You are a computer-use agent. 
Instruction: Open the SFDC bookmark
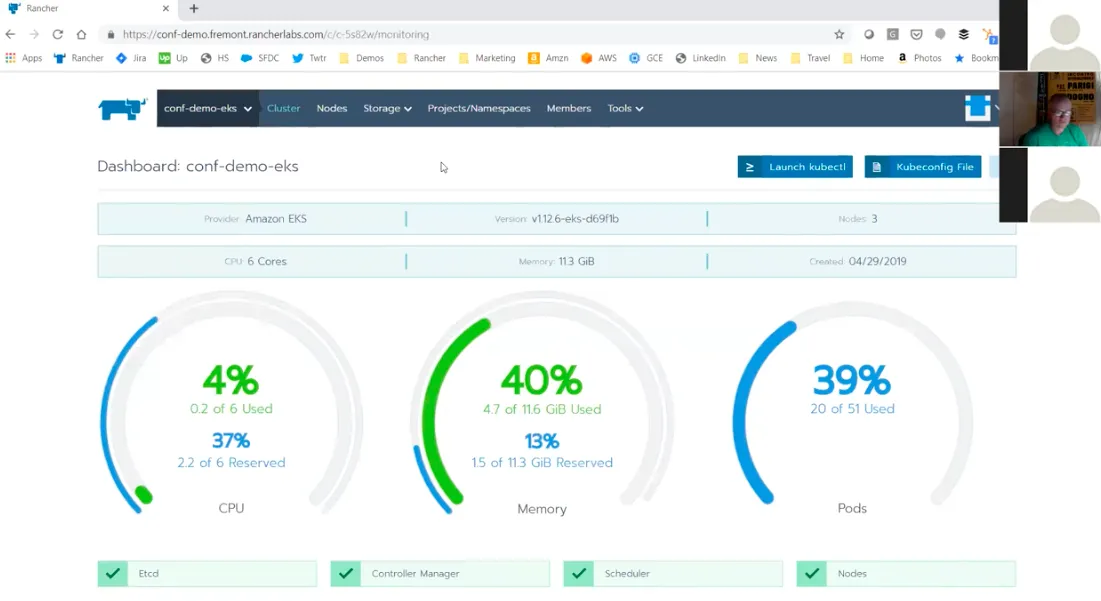(260, 58)
